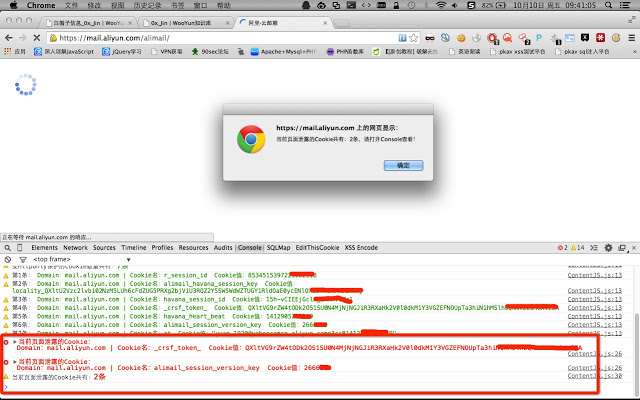Open the XSS Encode DevTools tab

pyautogui.click(x=361, y=248)
